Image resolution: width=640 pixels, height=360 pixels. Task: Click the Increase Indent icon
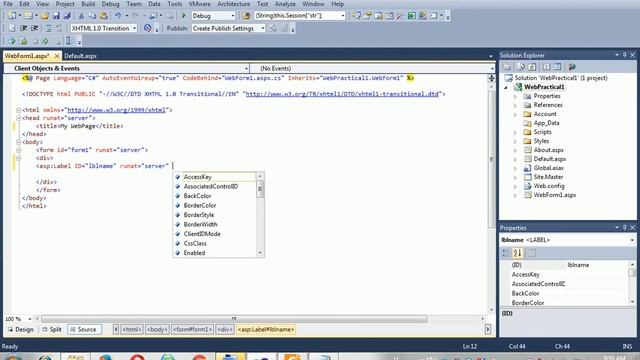click(35, 28)
